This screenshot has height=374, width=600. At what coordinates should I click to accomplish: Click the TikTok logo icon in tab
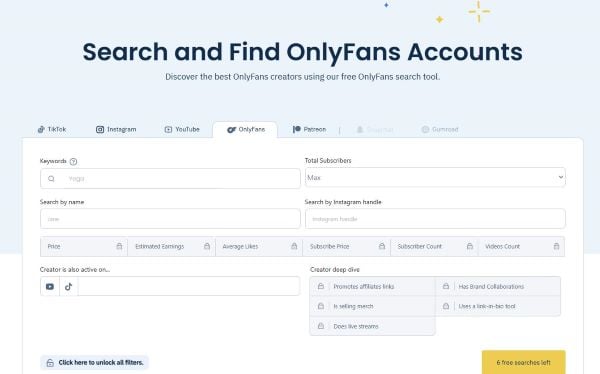[x=41, y=129]
